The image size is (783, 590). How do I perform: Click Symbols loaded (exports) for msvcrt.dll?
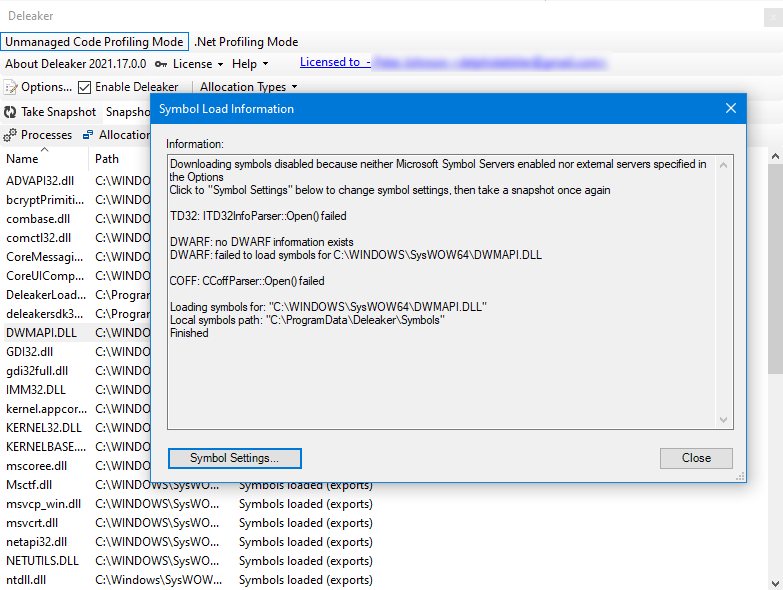tap(306, 522)
